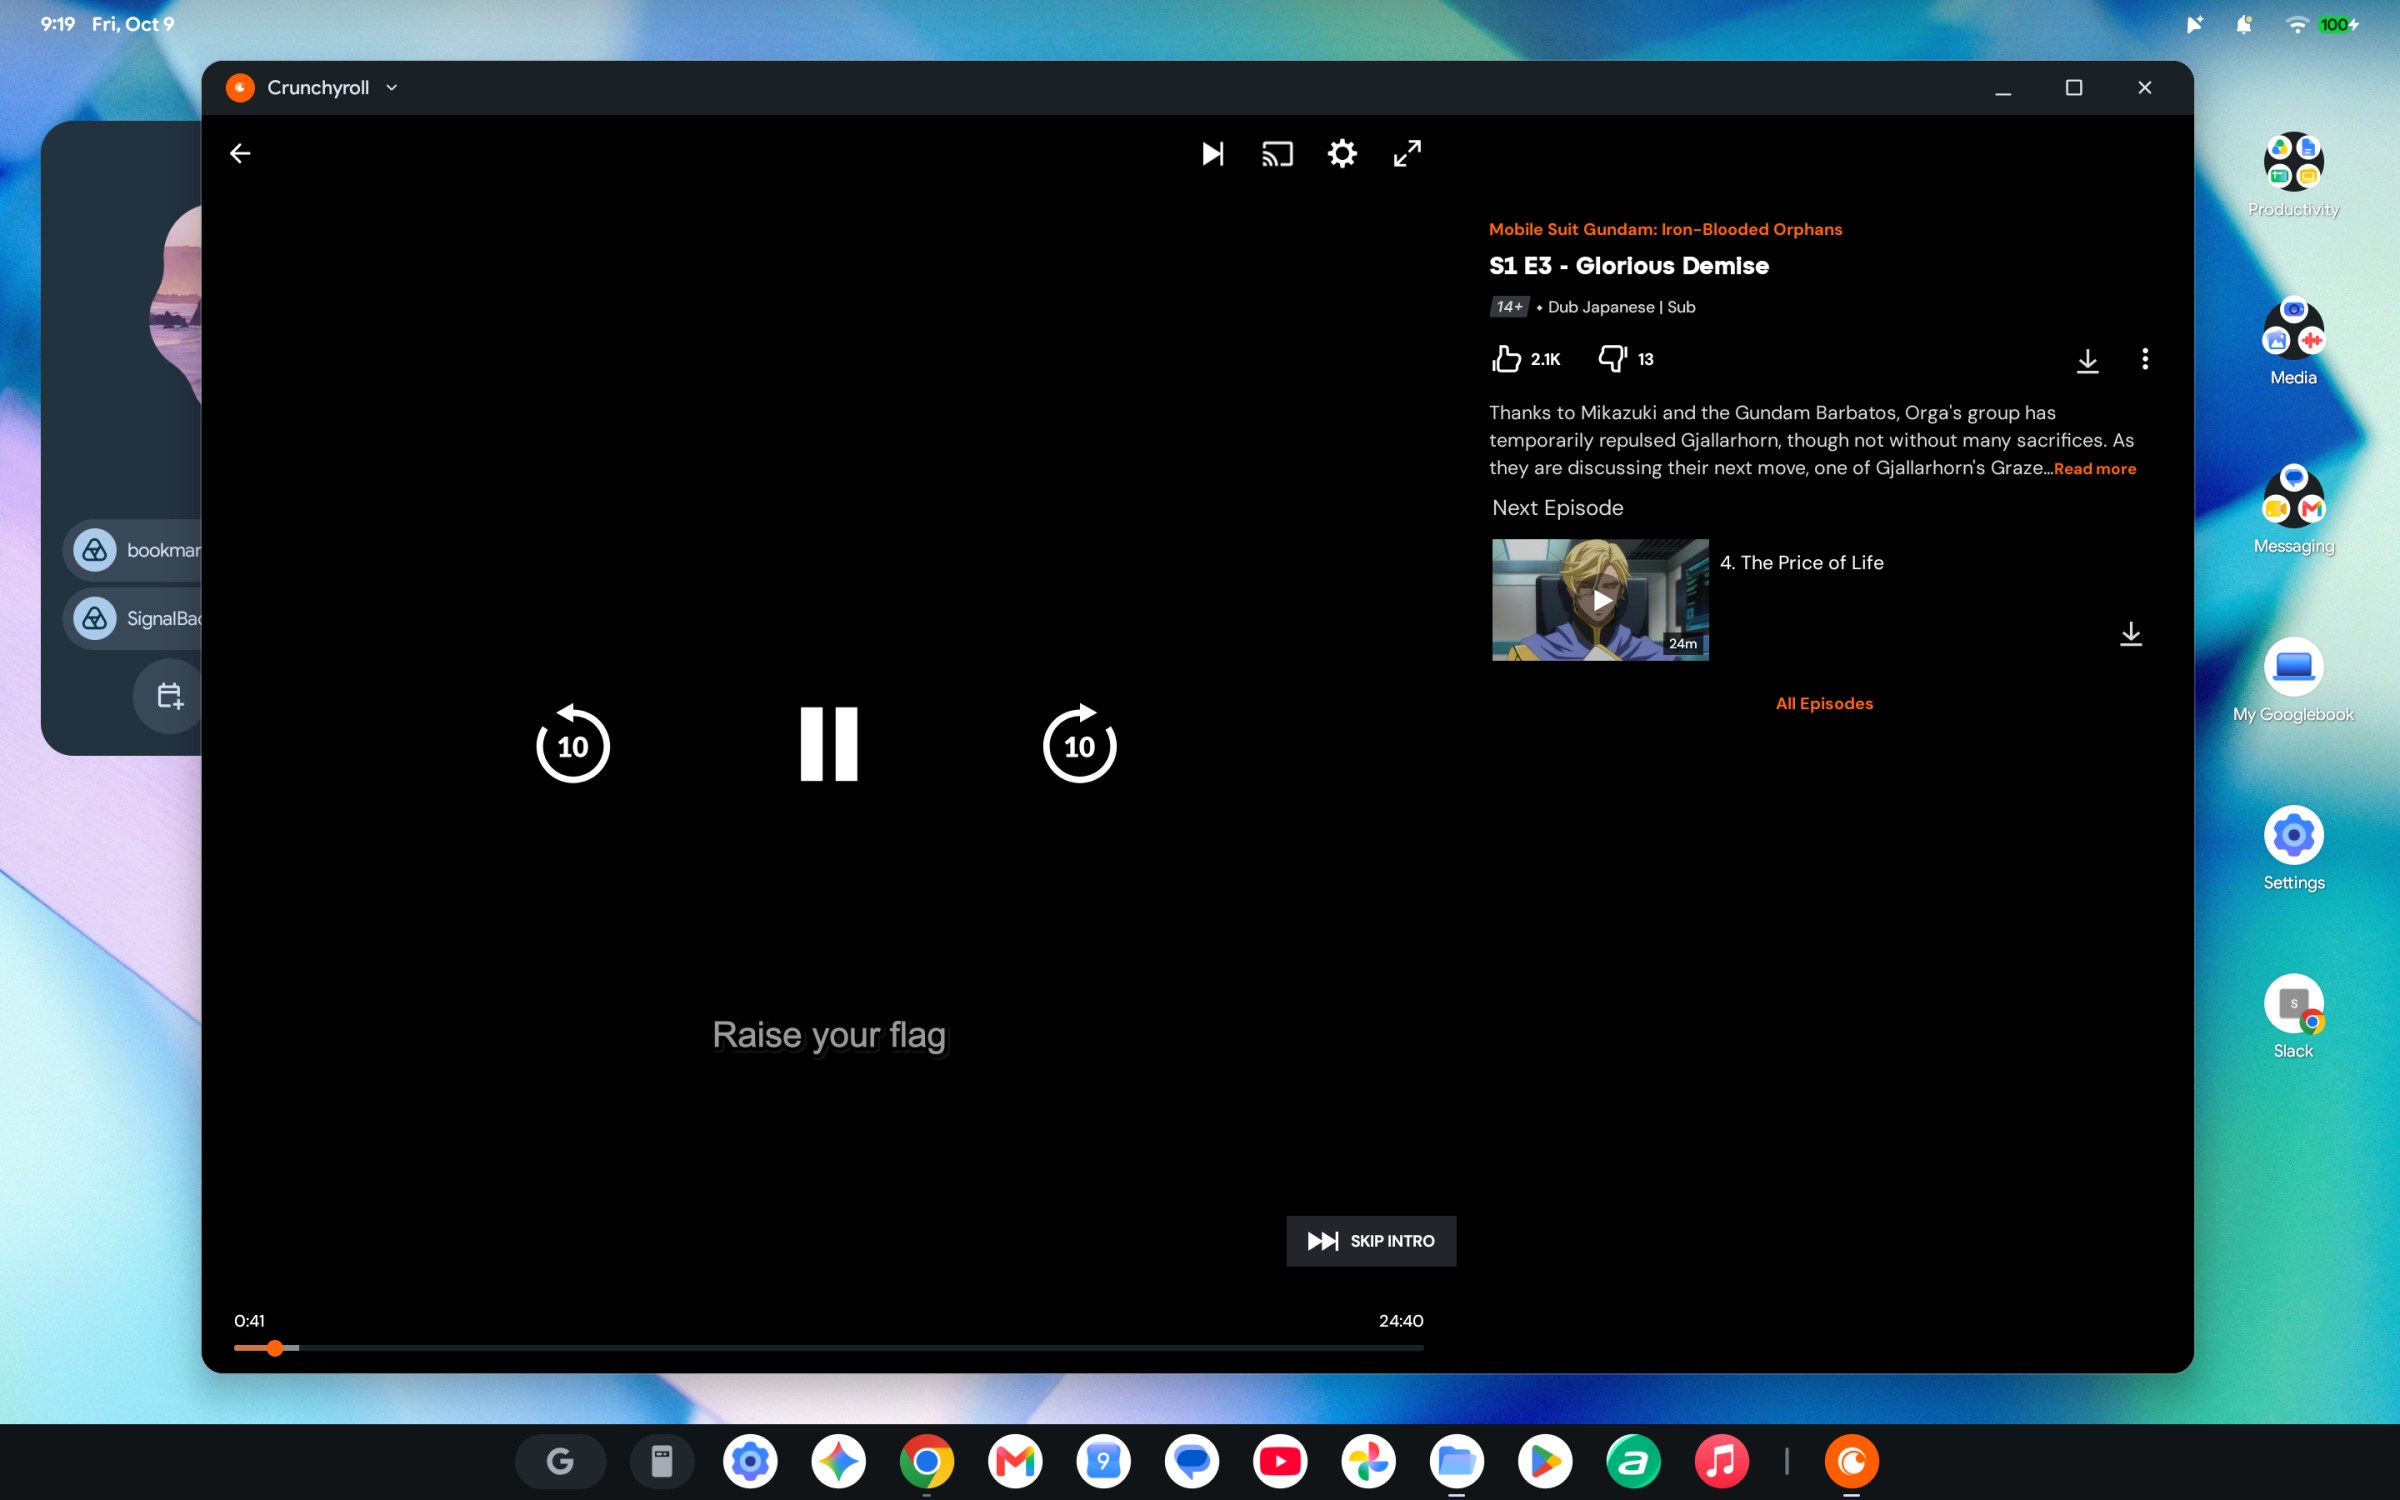Go back using the player's back arrow
The height and width of the screenshot is (1500, 2400).
coord(240,153)
